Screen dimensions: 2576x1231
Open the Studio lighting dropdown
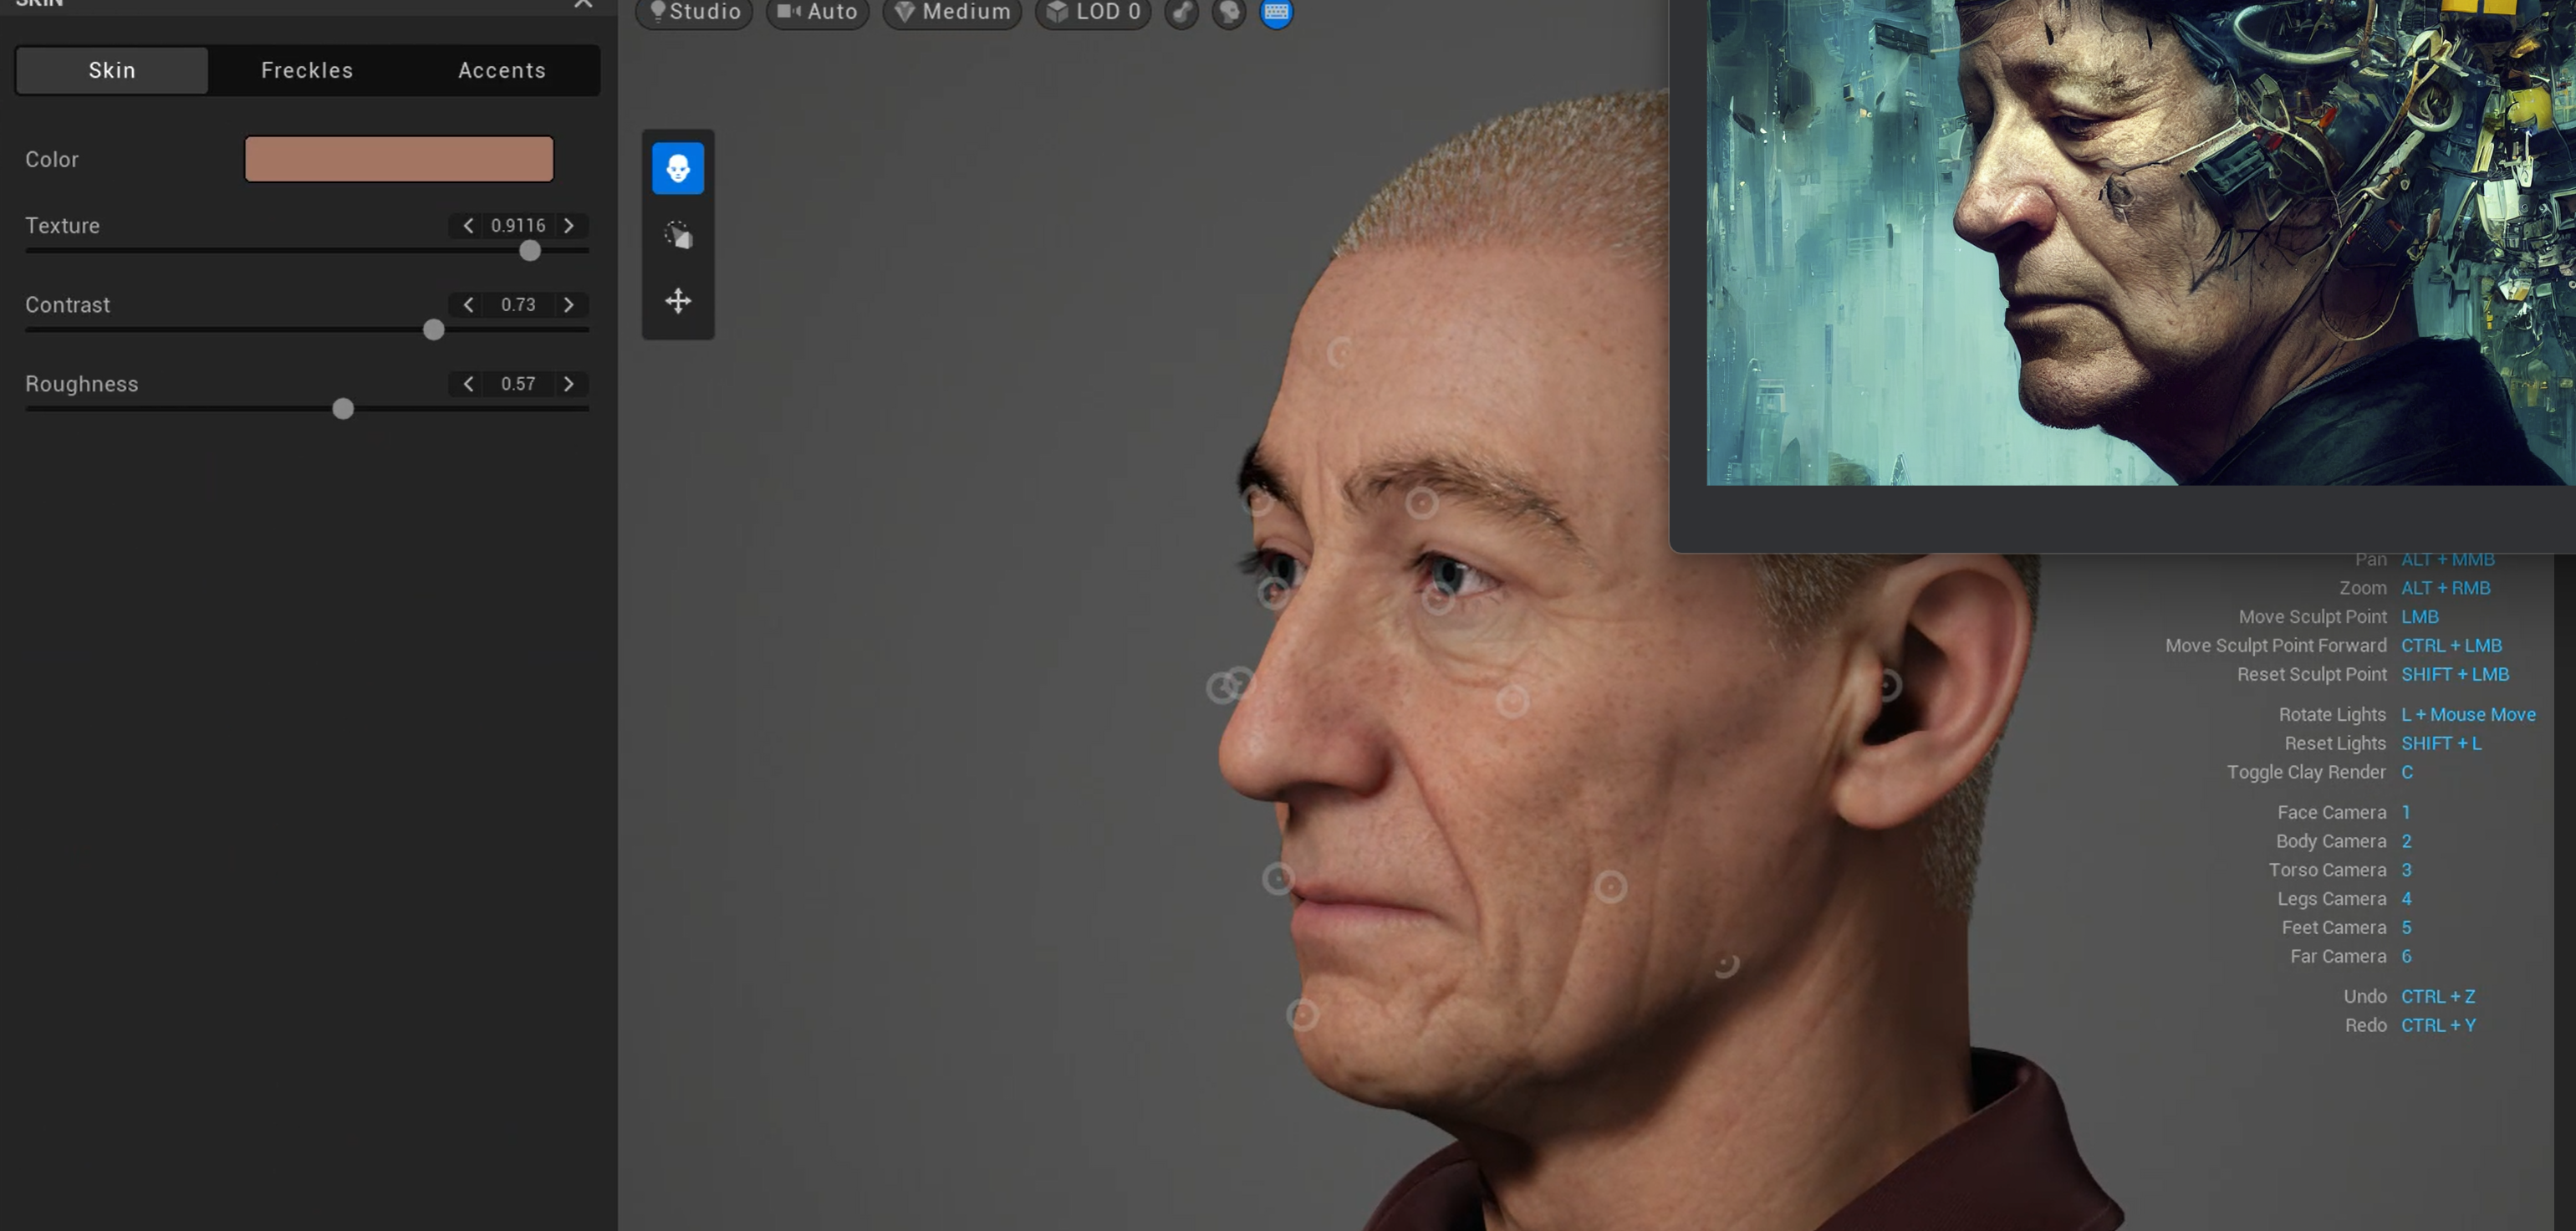click(x=694, y=12)
